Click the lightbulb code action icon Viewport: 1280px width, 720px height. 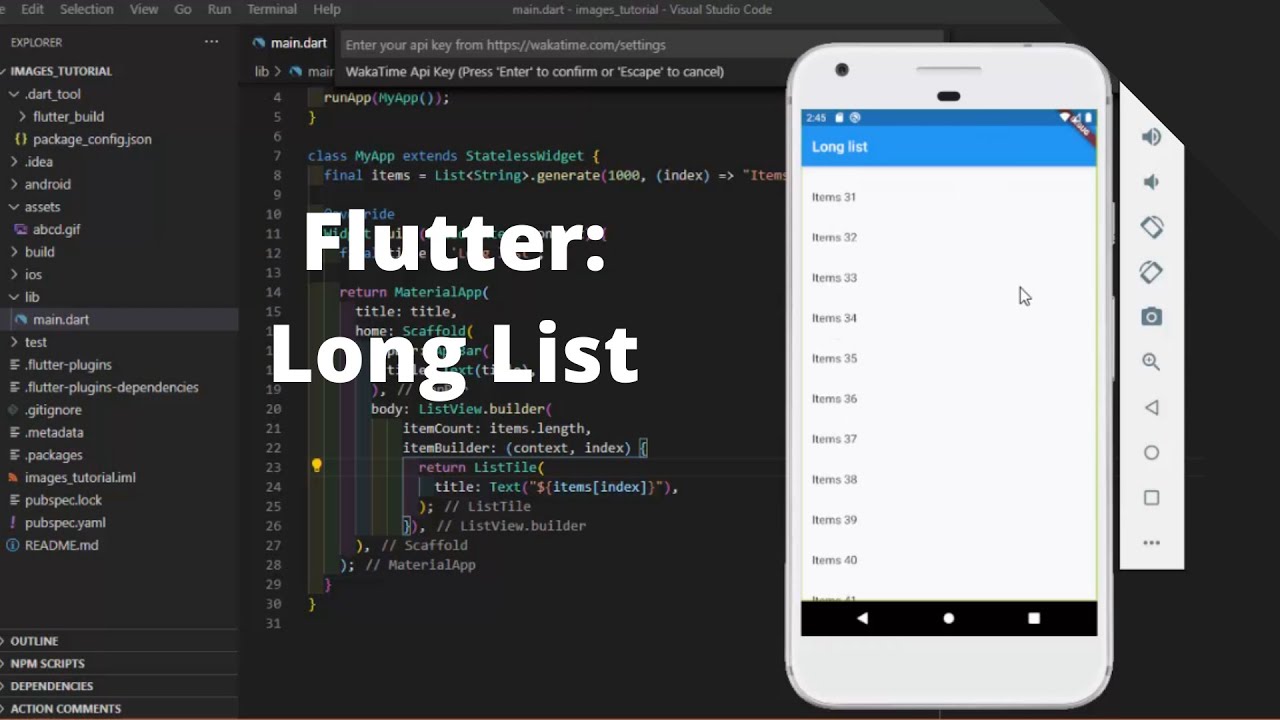pos(317,465)
